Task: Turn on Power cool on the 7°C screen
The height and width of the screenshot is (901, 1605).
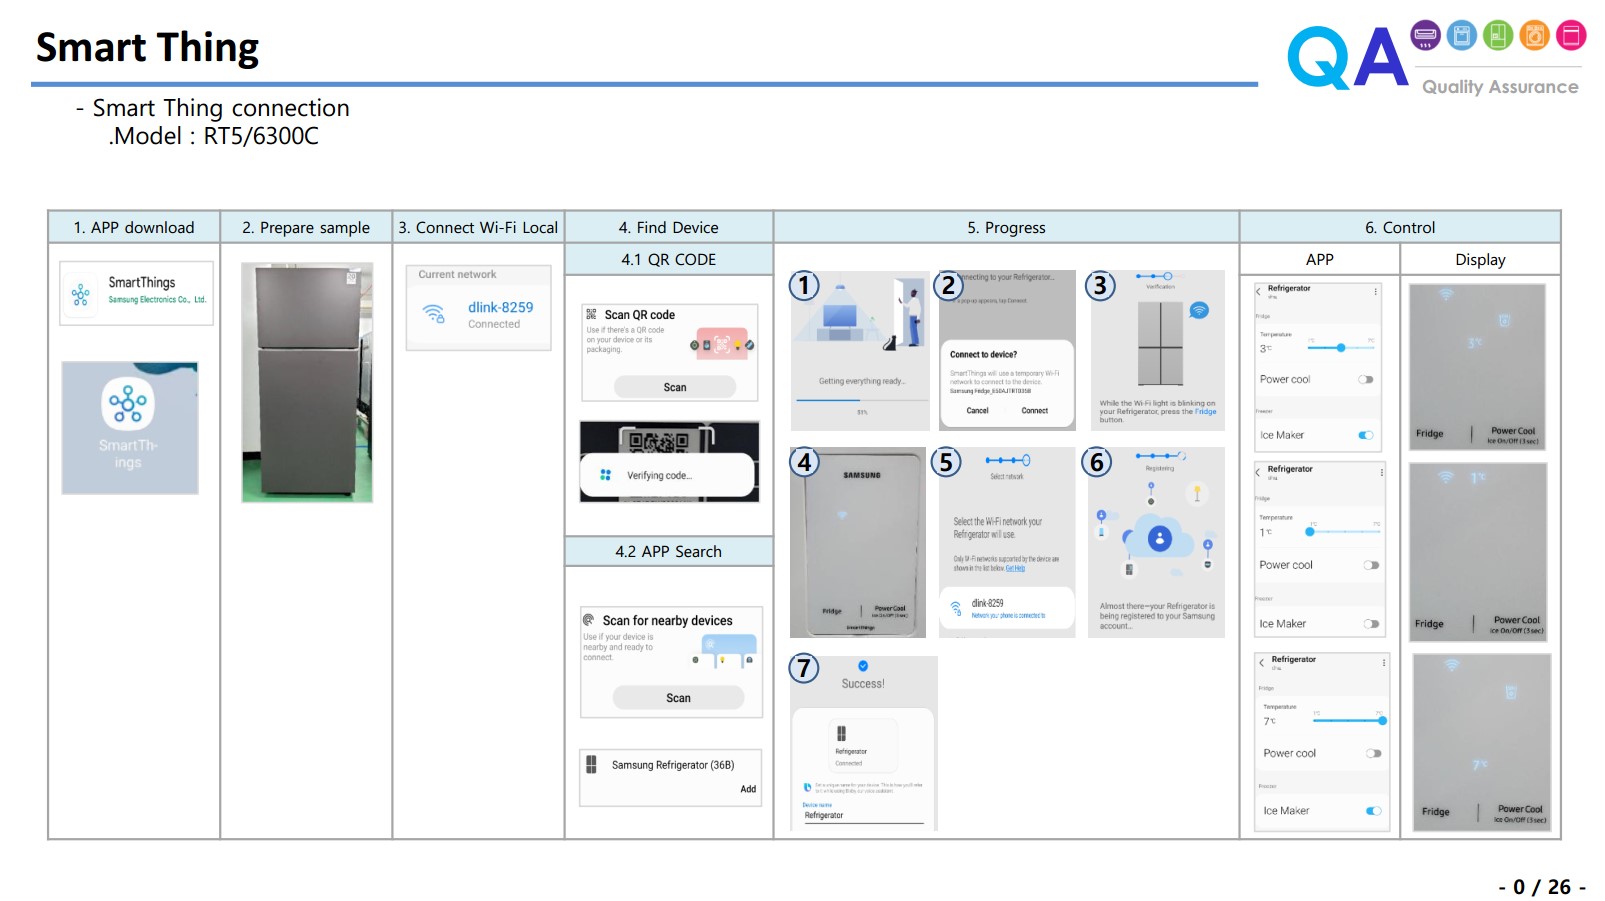Action: pyautogui.click(x=1374, y=754)
